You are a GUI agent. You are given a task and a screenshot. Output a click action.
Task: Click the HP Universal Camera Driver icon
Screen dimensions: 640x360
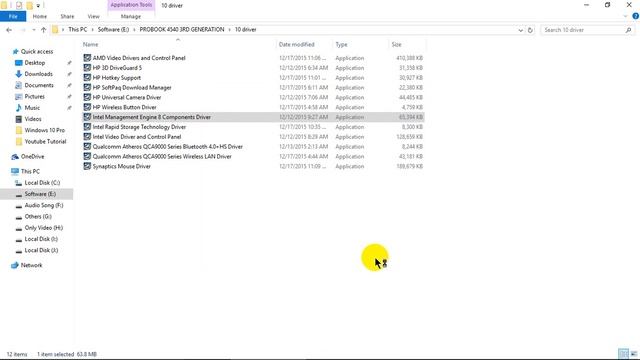pos(87,97)
